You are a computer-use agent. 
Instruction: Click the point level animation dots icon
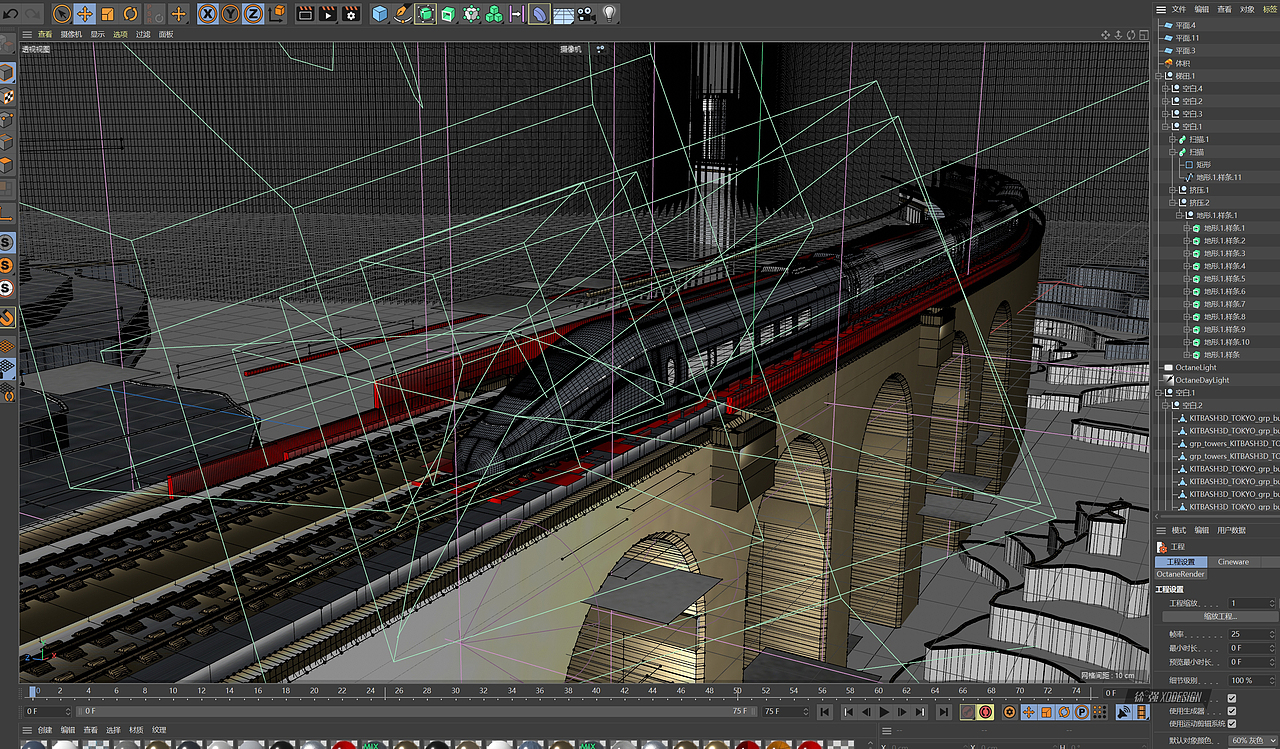[1098, 712]
